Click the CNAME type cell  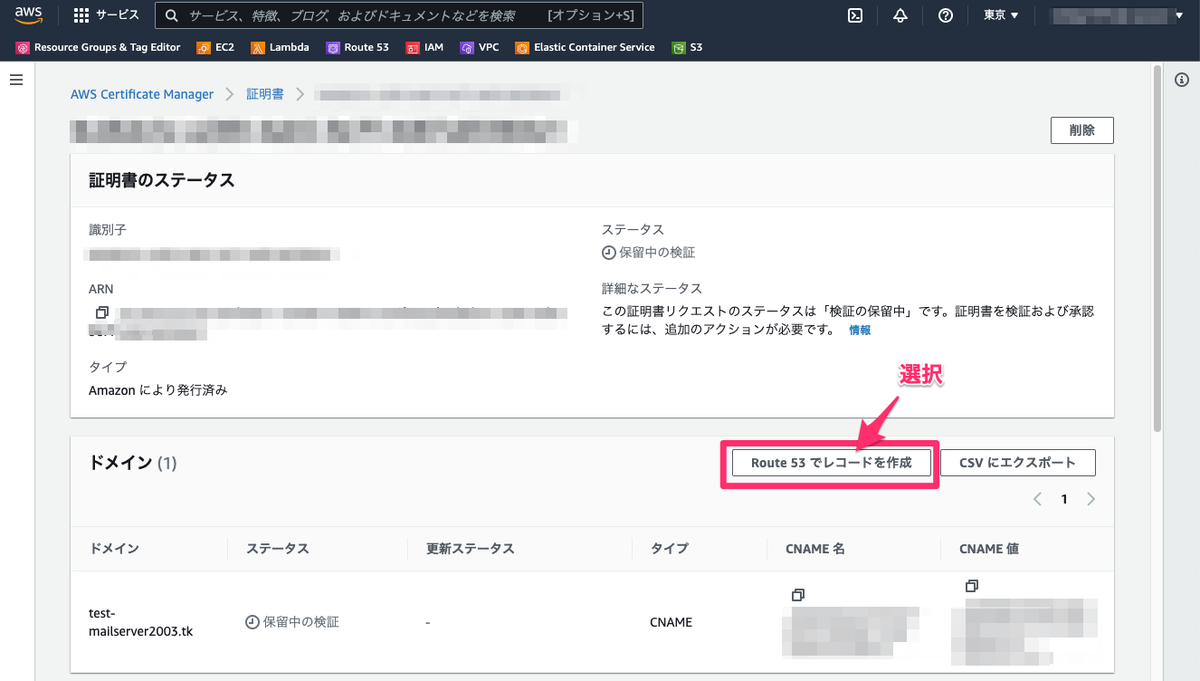[x=671, y=622]
